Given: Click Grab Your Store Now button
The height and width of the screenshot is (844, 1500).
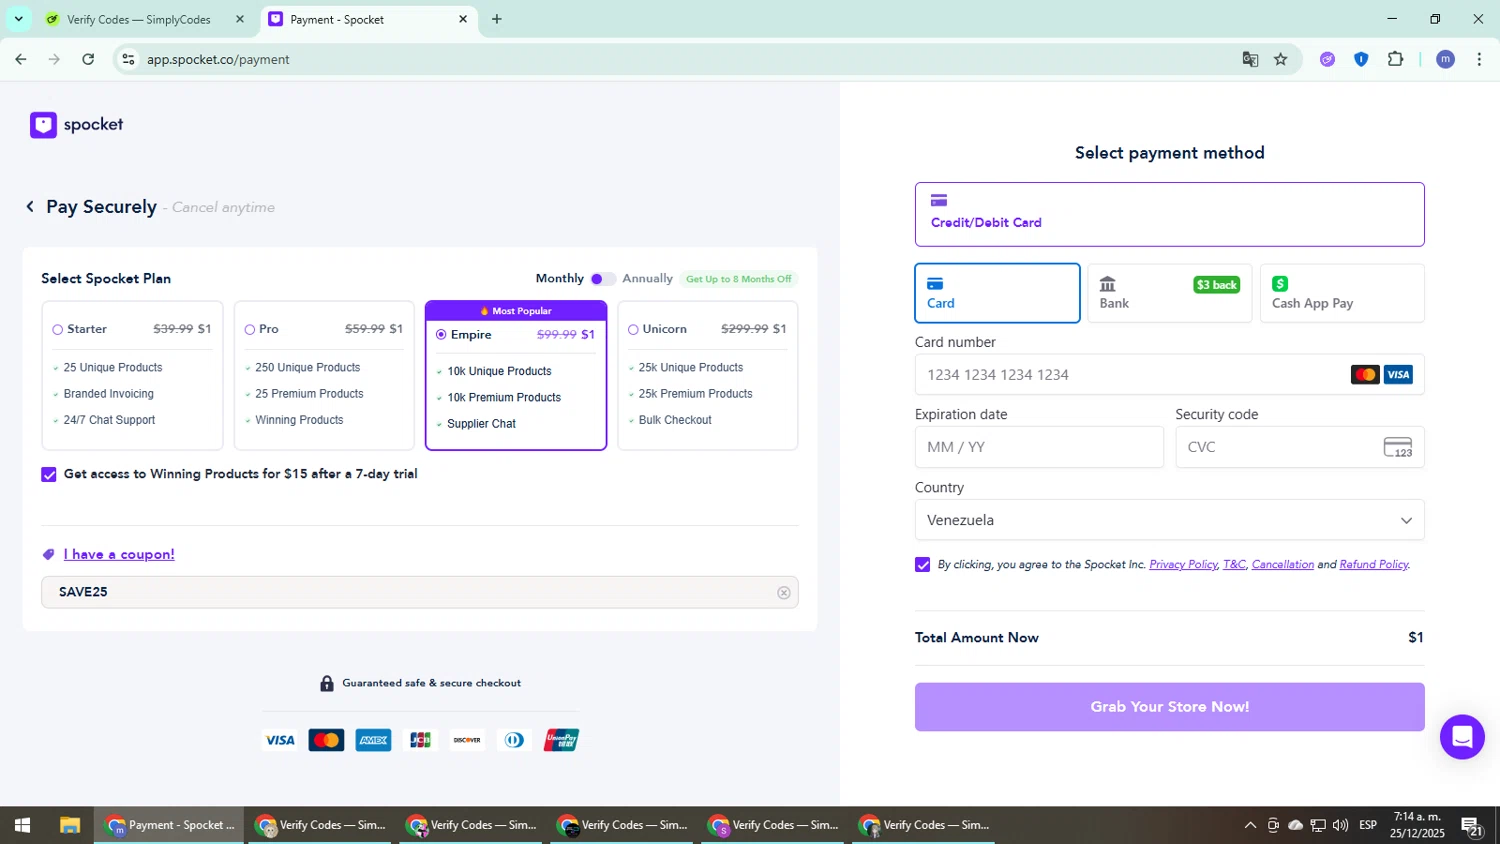Looking at the screenshot, I should pyautogui.click(x=1169, y=707).
